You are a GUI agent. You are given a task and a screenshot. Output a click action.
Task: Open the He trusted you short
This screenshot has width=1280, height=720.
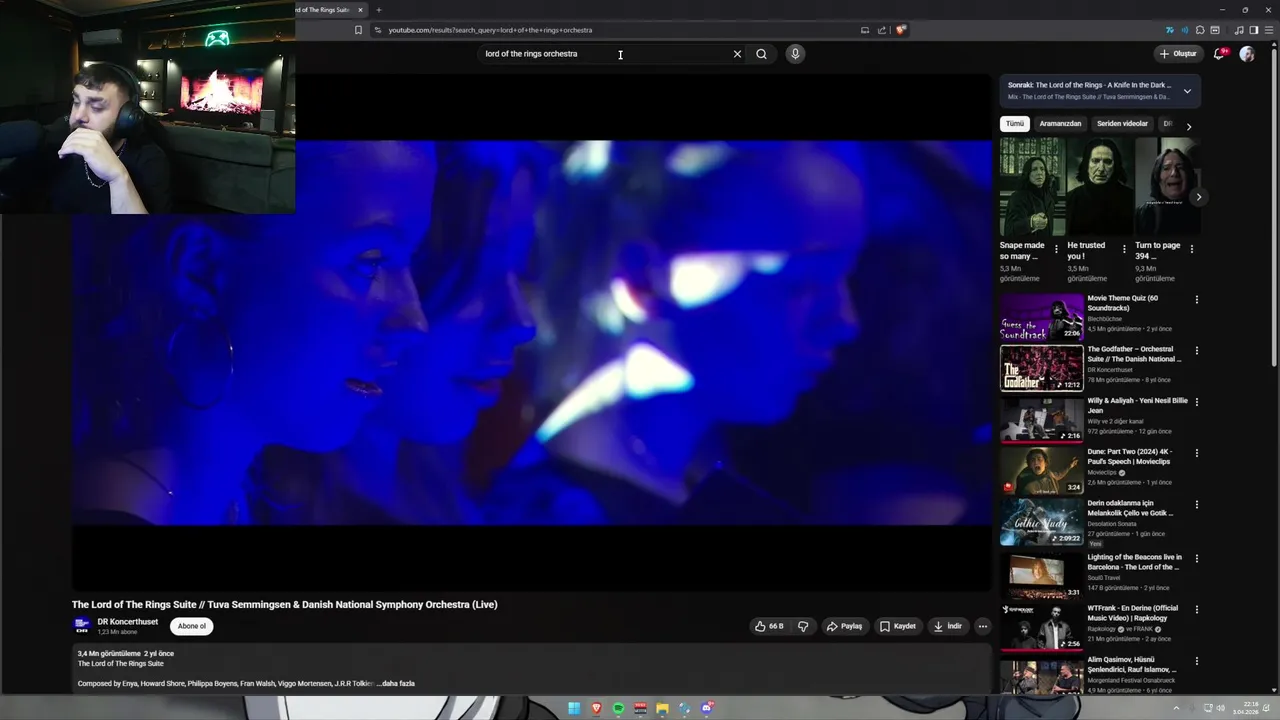(1099, 186)
